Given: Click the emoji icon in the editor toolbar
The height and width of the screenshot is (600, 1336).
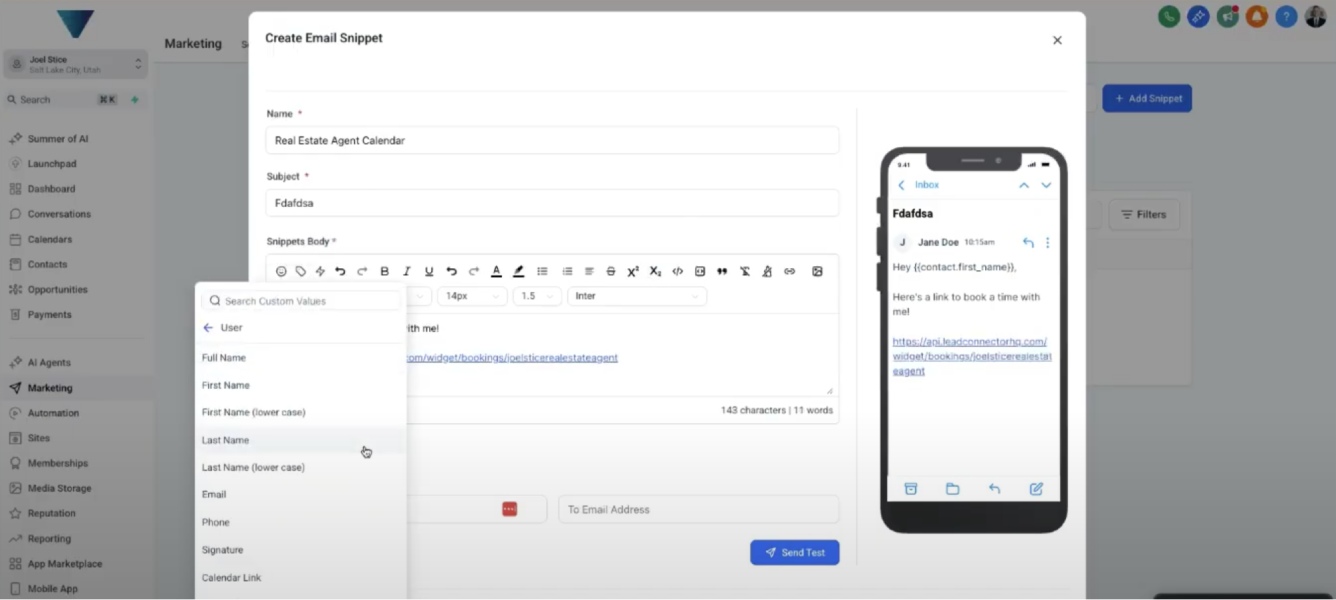Looking at the screenshot, I should [281, 271].
